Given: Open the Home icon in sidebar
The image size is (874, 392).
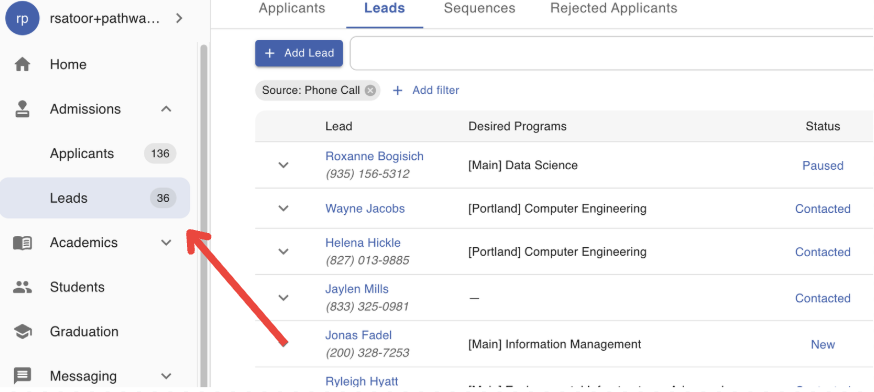Looking at the screenshot, I should click(x=22, y=65).
